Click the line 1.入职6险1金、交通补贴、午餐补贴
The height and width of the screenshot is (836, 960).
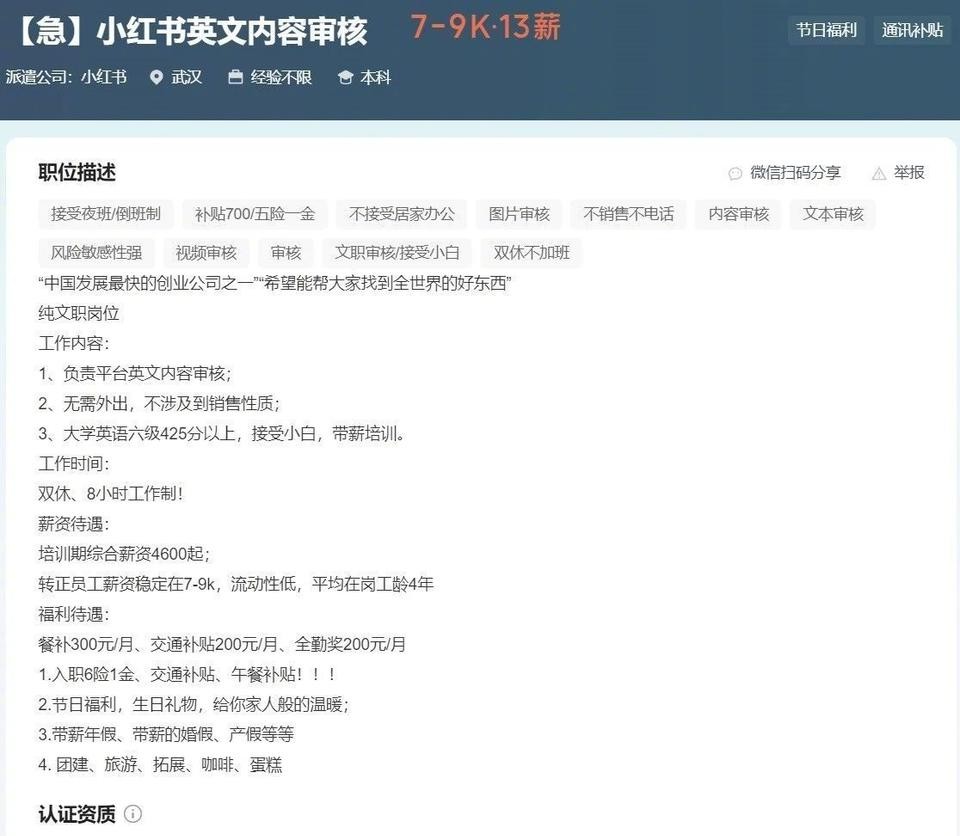187,674
